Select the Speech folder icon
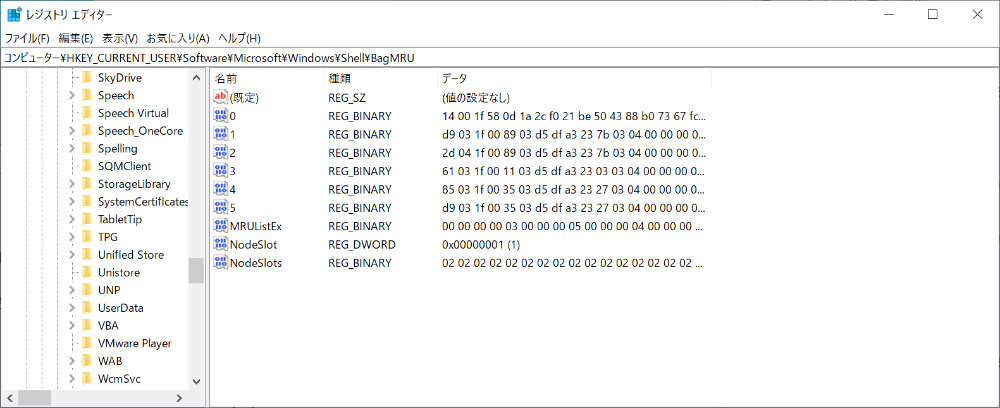 (x=87, y=96)
